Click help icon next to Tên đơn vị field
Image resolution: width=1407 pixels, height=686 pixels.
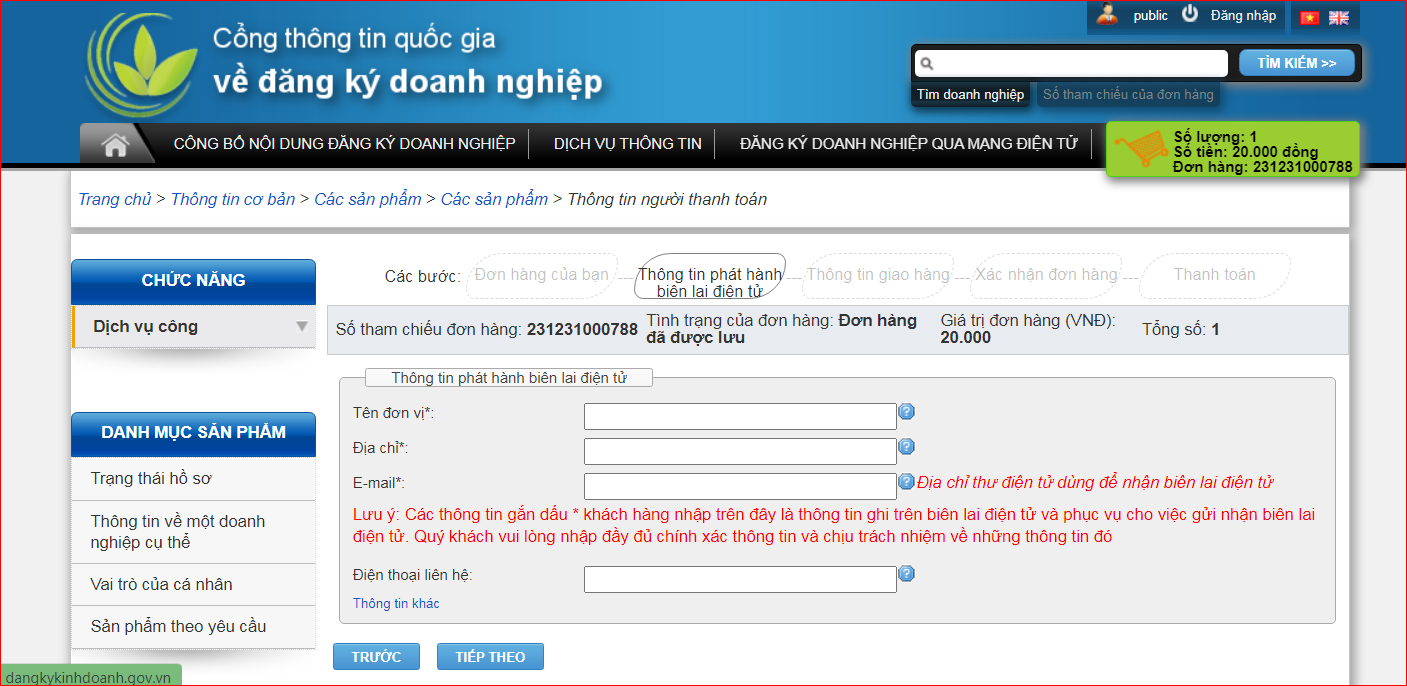click(906, 412)
